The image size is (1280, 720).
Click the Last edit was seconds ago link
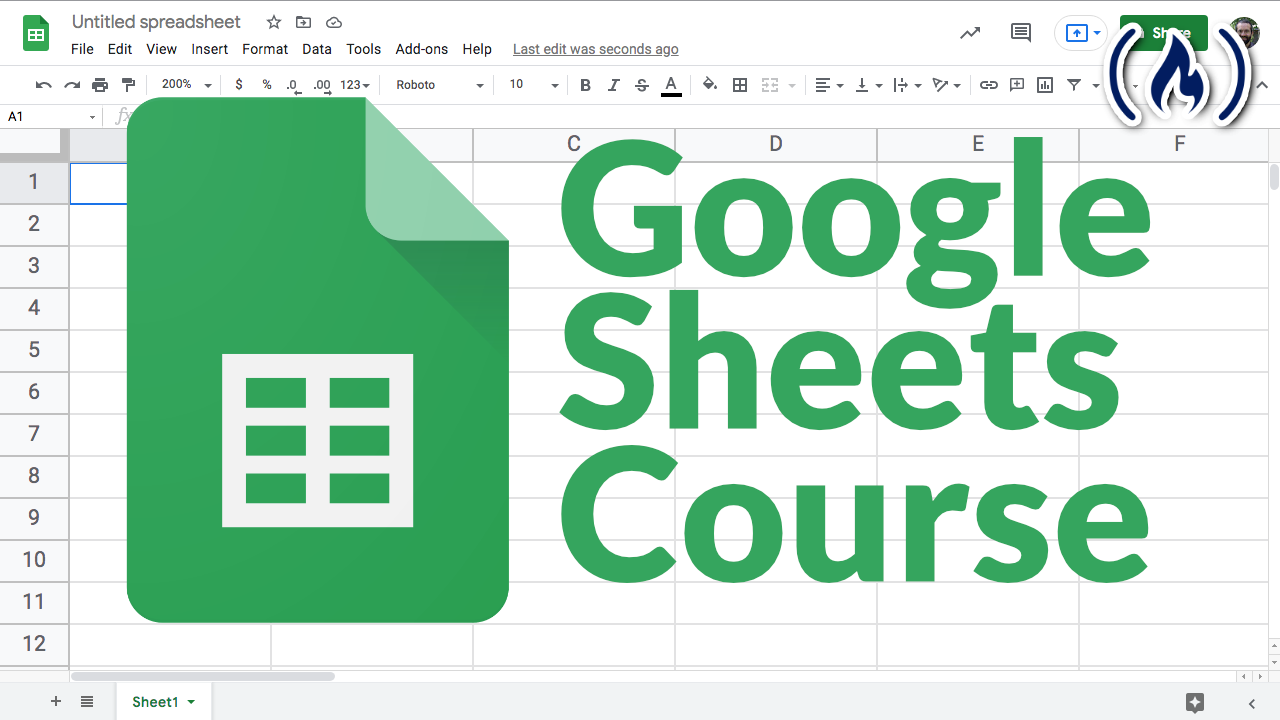point(595,49)
